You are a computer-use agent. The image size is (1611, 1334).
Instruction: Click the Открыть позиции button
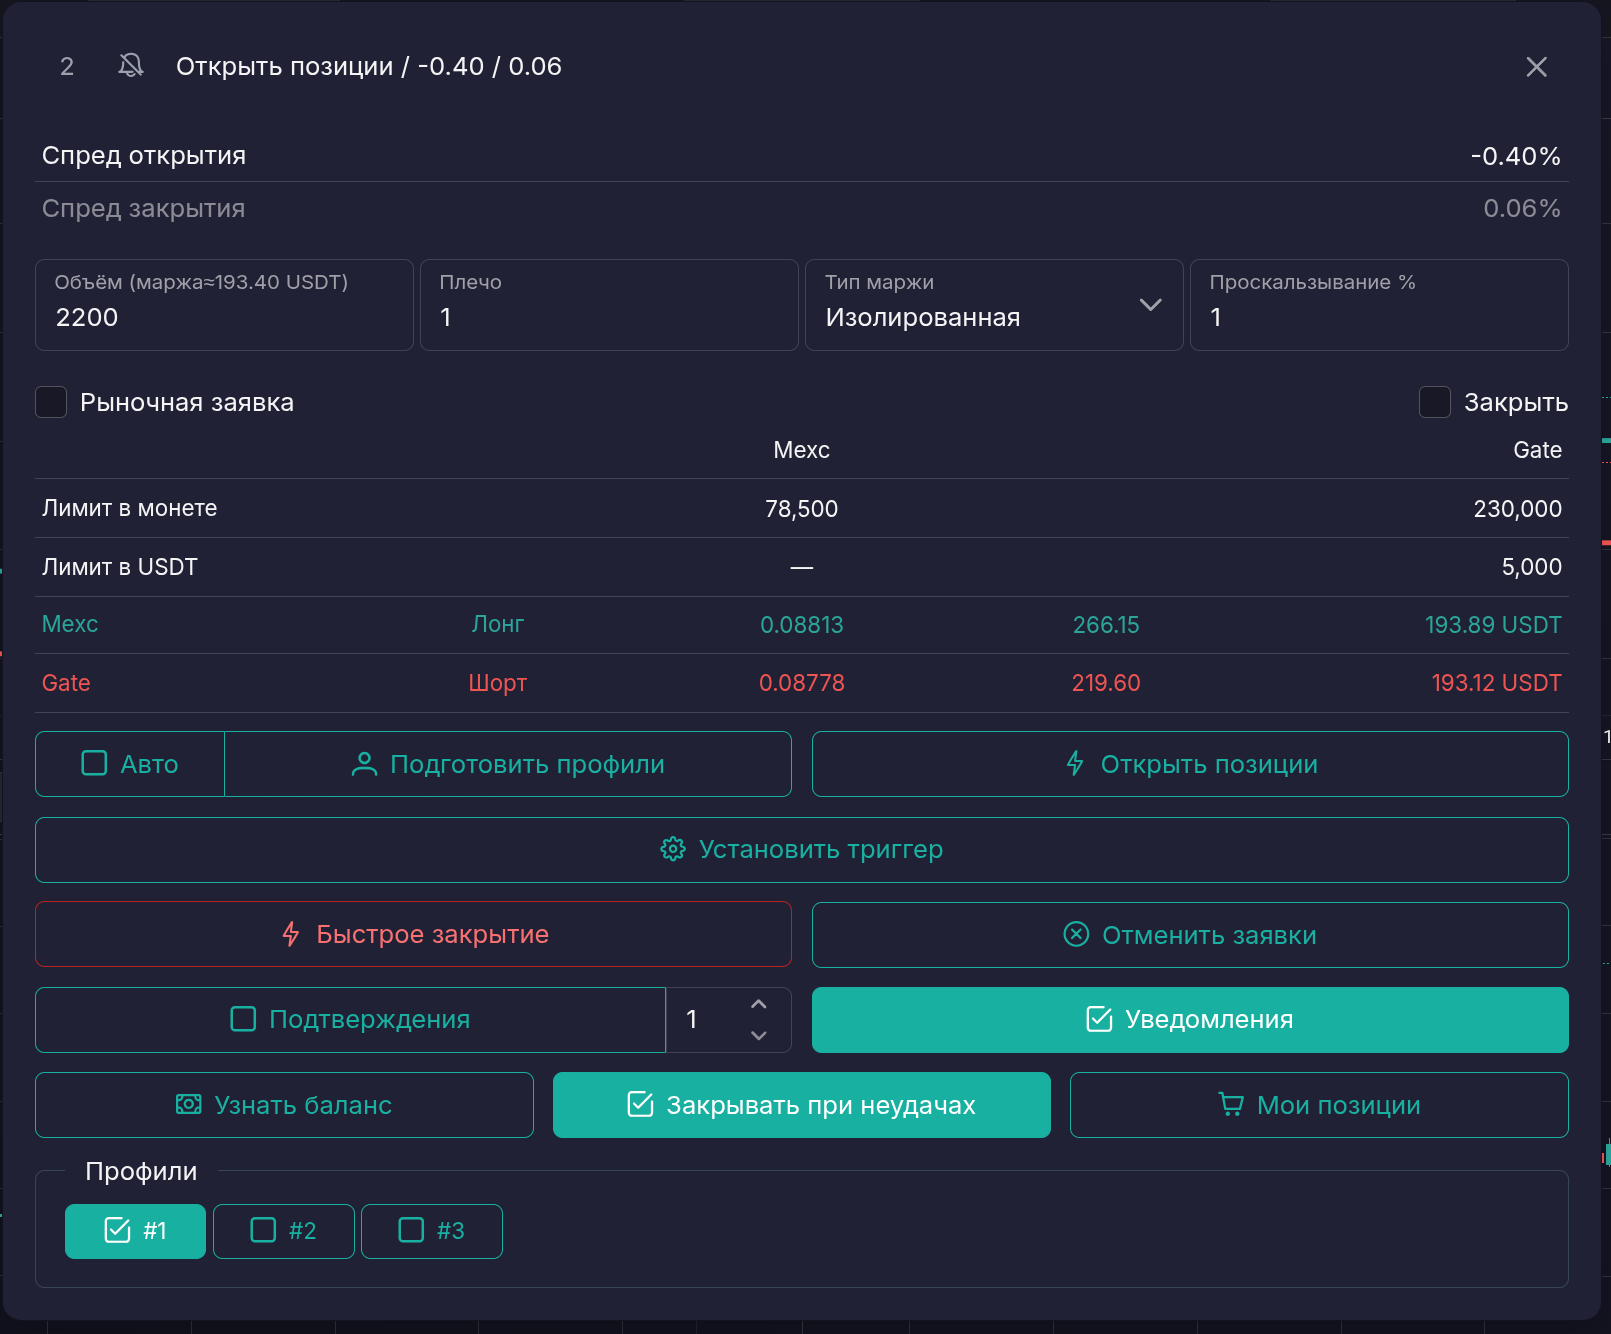[1190, 764]
